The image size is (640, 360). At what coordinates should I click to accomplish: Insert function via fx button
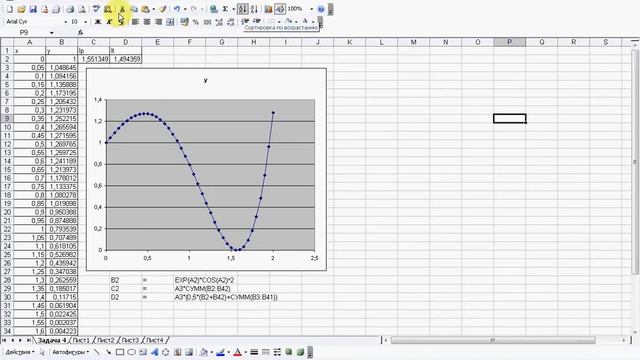pyautogui.click(x=80, y=33)
